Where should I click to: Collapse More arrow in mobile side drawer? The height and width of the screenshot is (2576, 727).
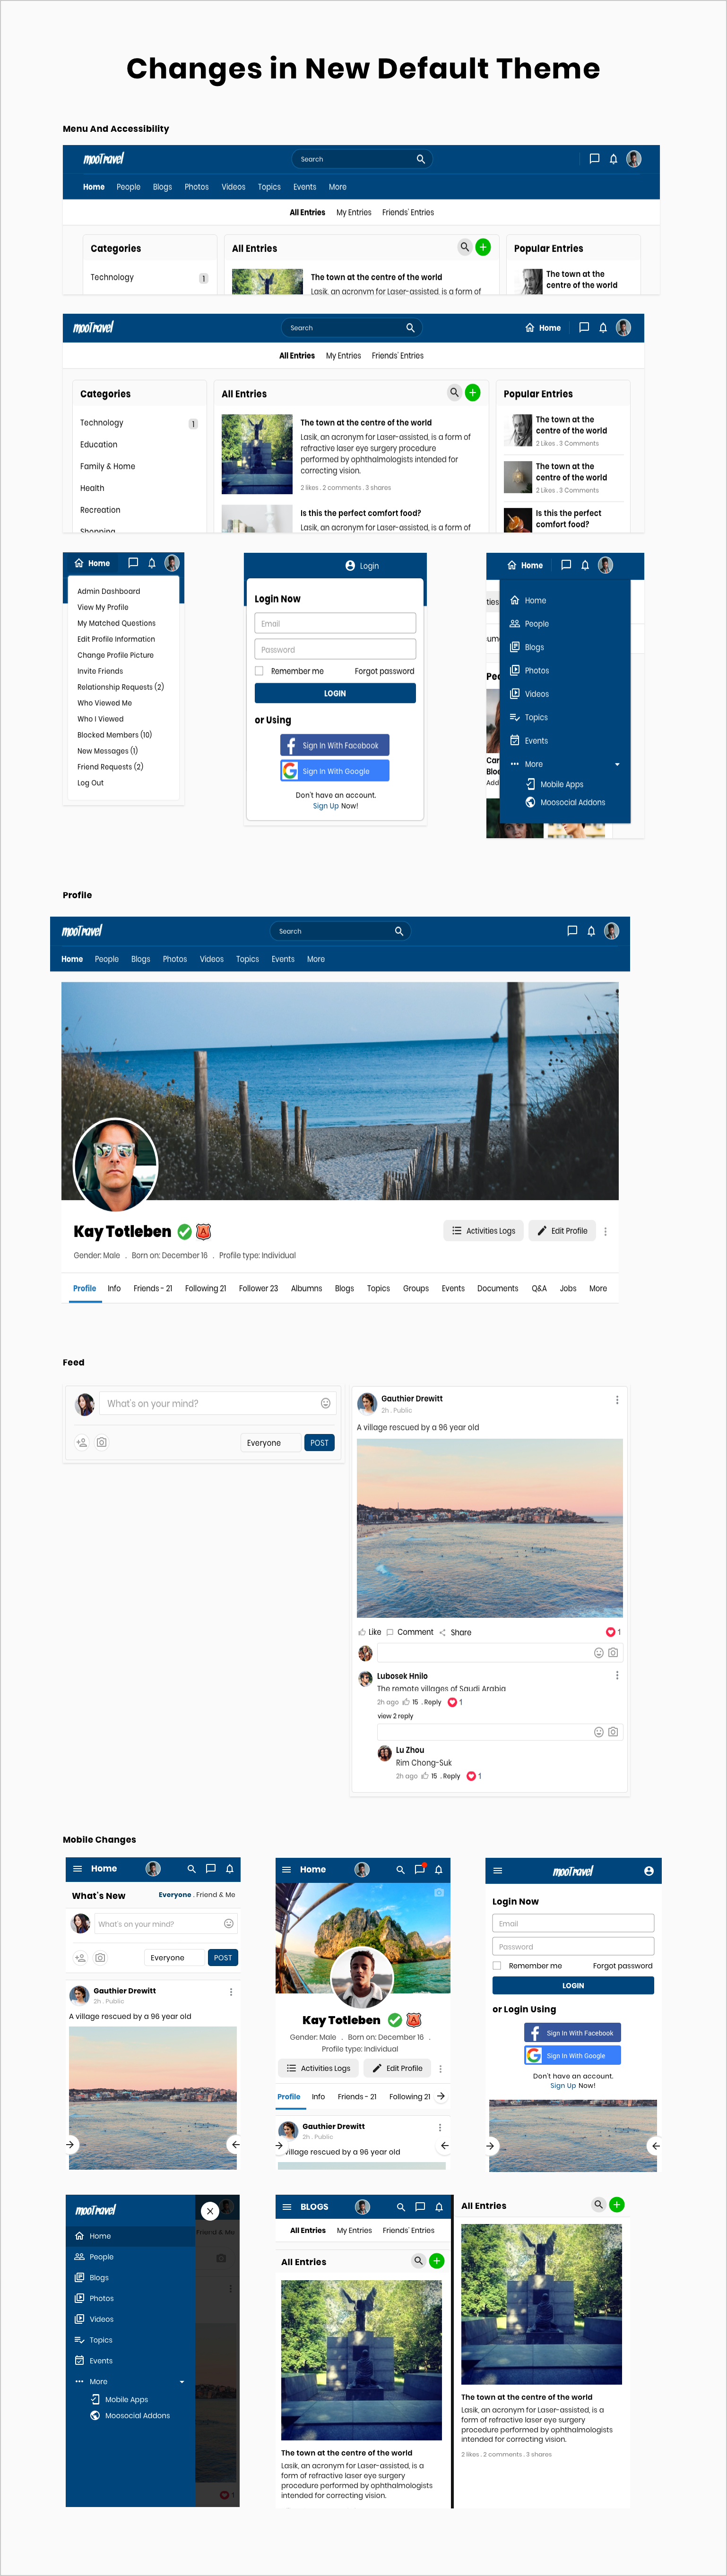[x=182, y=2382]
